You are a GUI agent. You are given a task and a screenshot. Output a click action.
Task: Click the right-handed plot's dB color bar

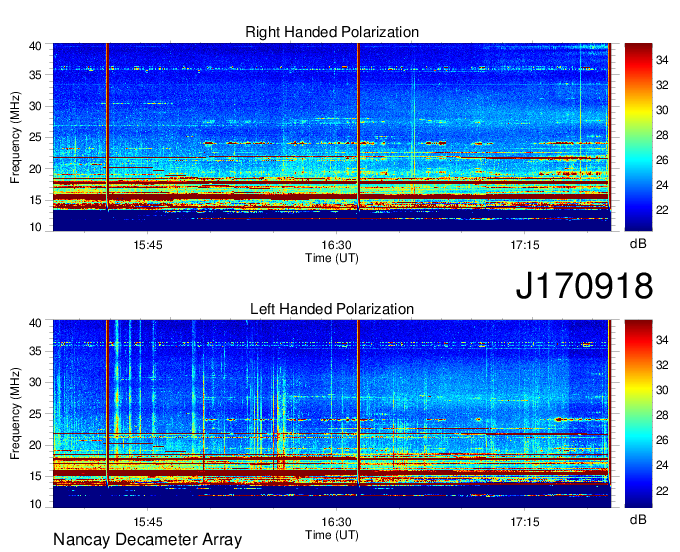(638, 137)
